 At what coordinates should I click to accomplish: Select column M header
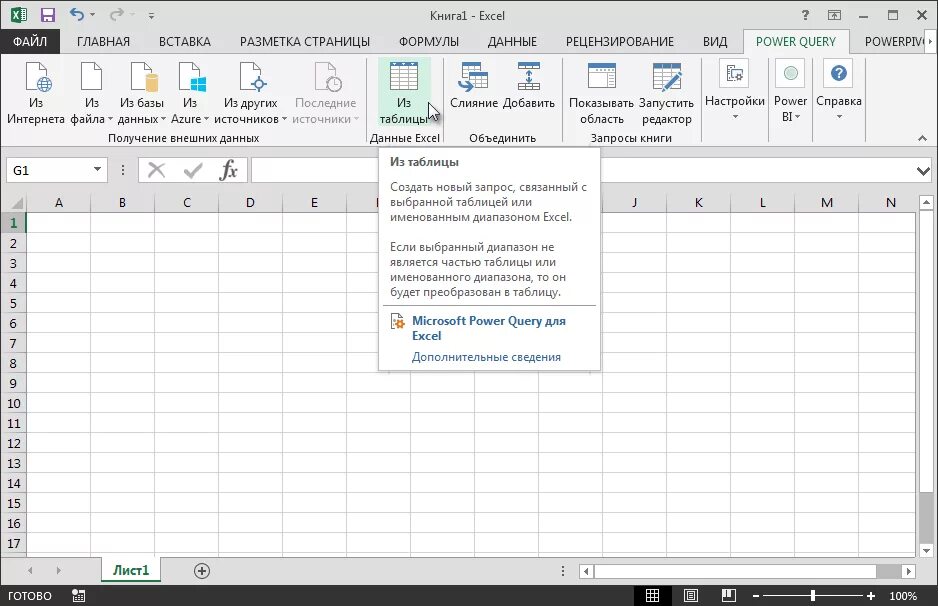click(x=826, y=203)
